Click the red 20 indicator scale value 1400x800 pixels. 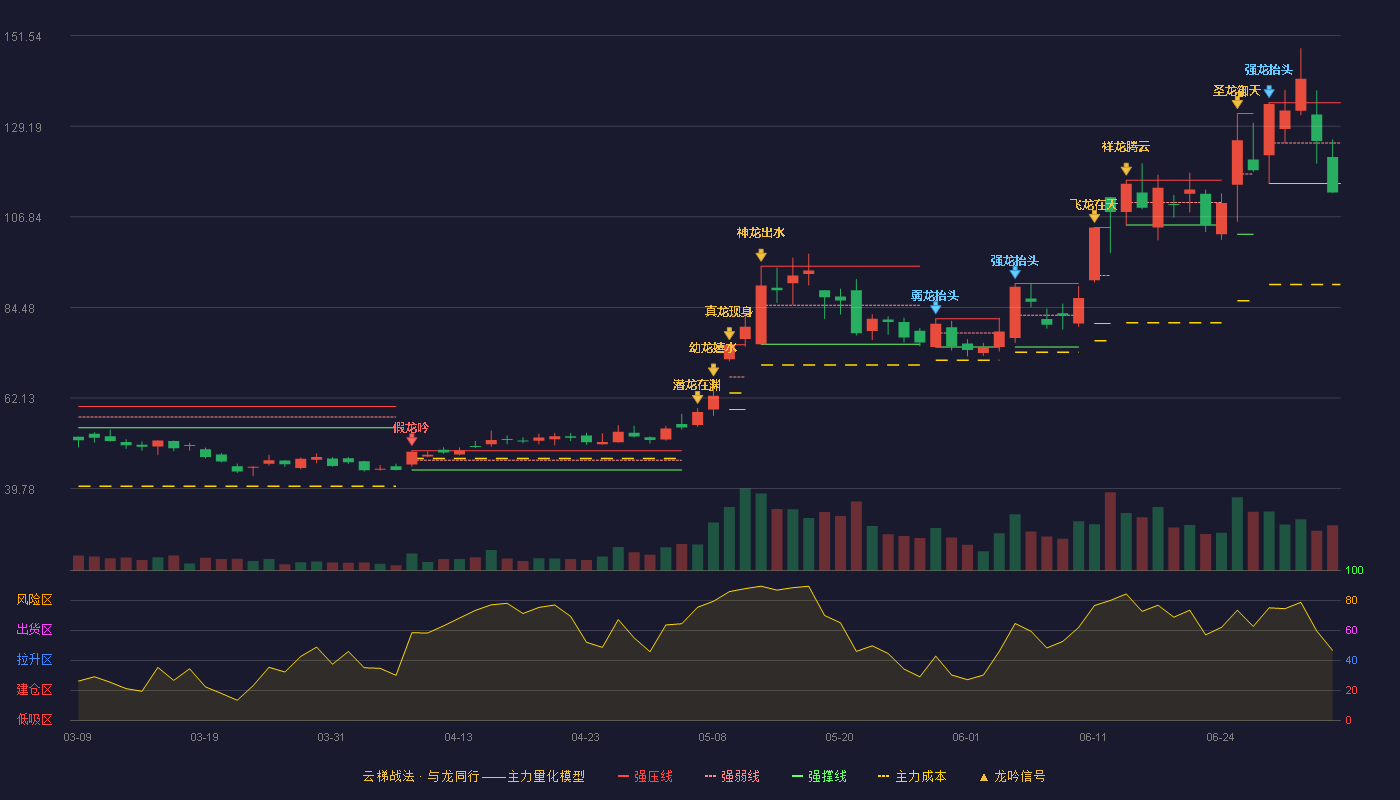pos(1351,690)
